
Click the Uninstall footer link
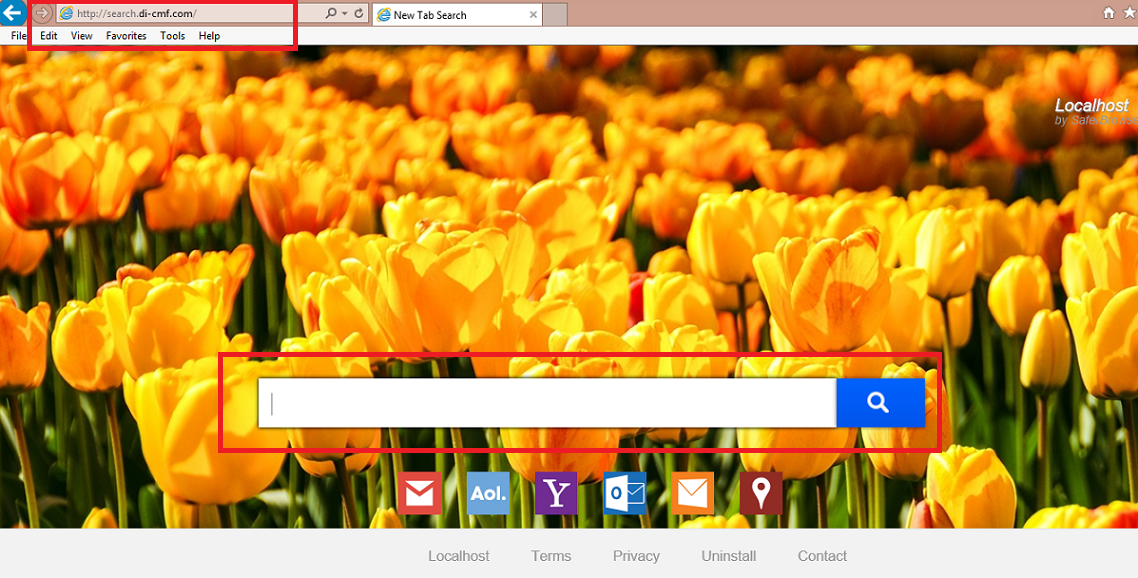[x=729, y=556]
